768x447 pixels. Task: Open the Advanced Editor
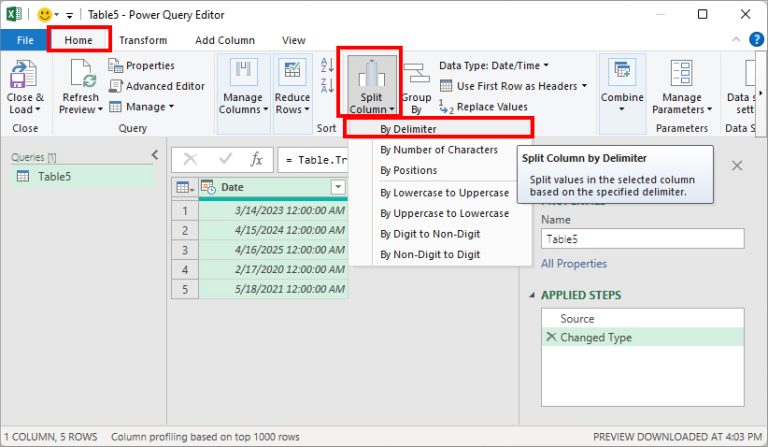pos(158,86)
